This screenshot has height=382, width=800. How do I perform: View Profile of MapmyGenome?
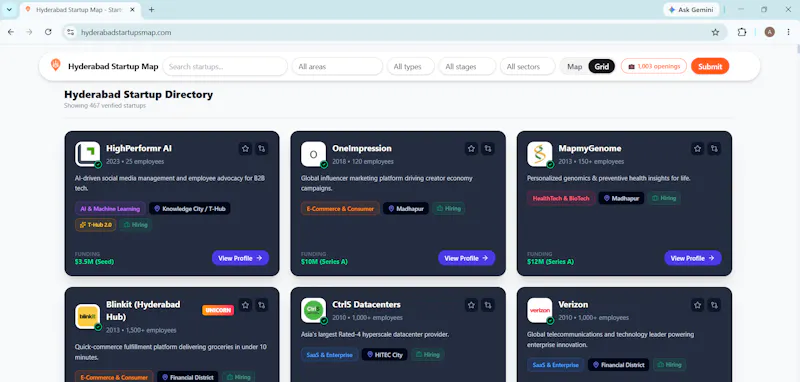pos(693,258)
